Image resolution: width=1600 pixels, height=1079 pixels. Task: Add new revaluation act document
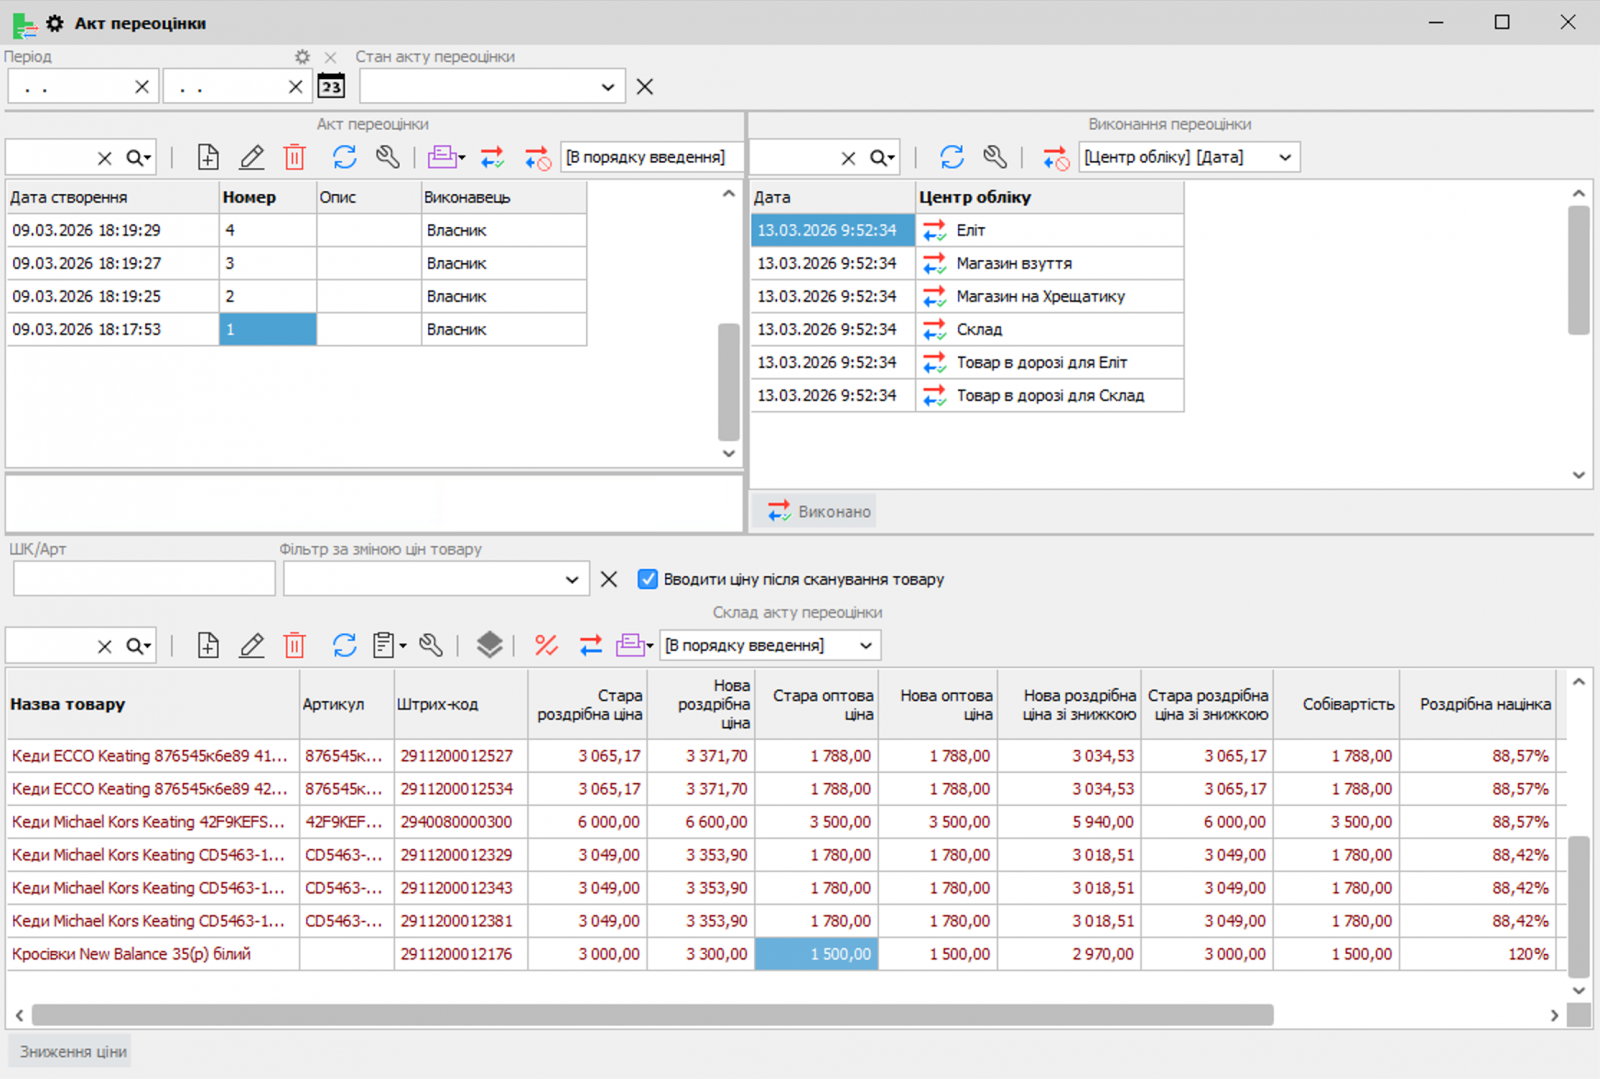207,157
